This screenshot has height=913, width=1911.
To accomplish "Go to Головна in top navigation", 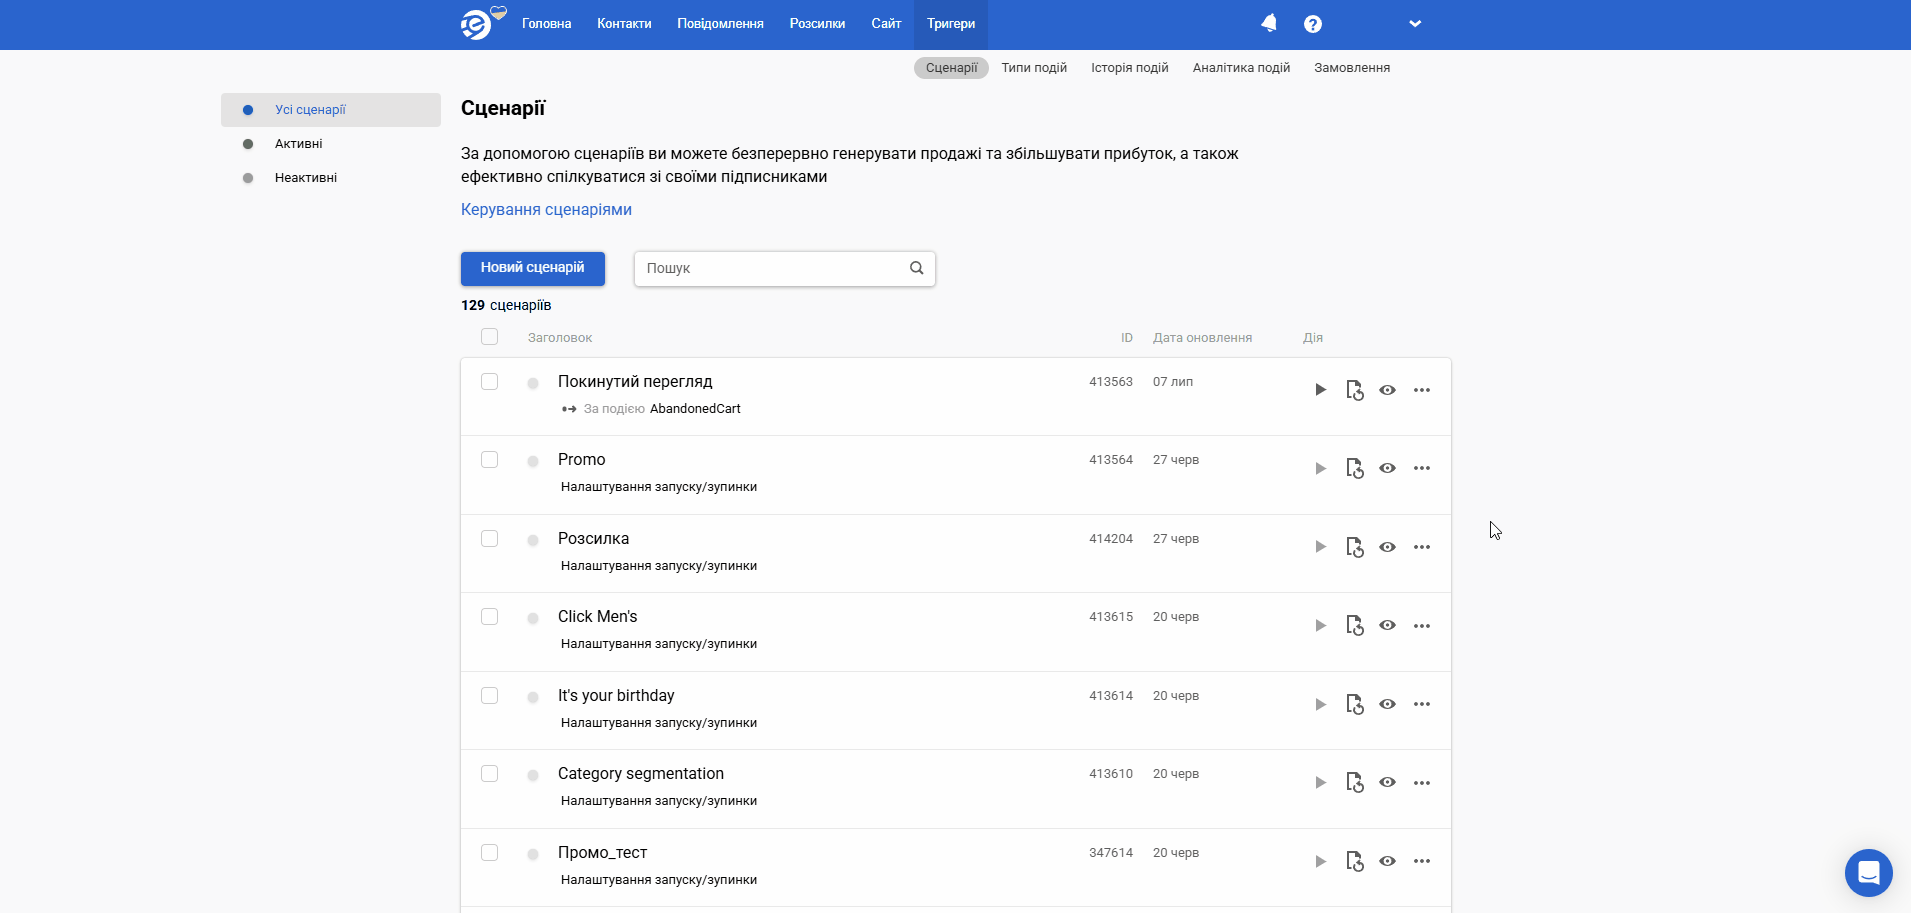I will (x=546, y=24).
